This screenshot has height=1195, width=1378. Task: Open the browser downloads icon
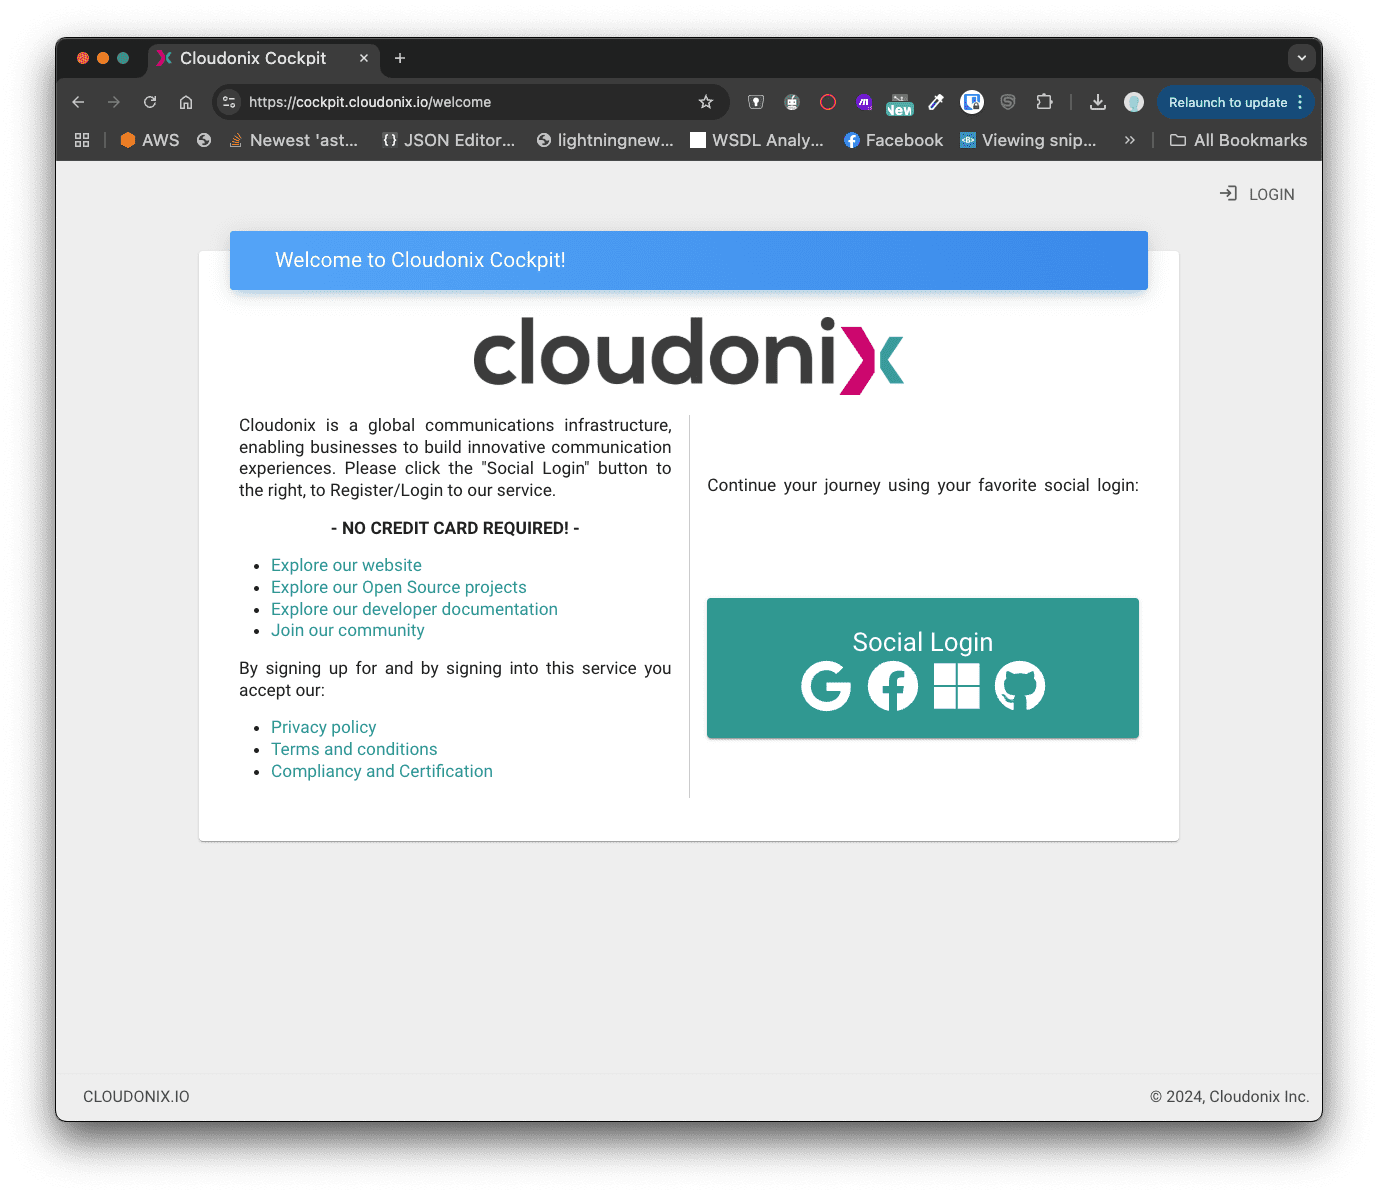click(1097, 102)
